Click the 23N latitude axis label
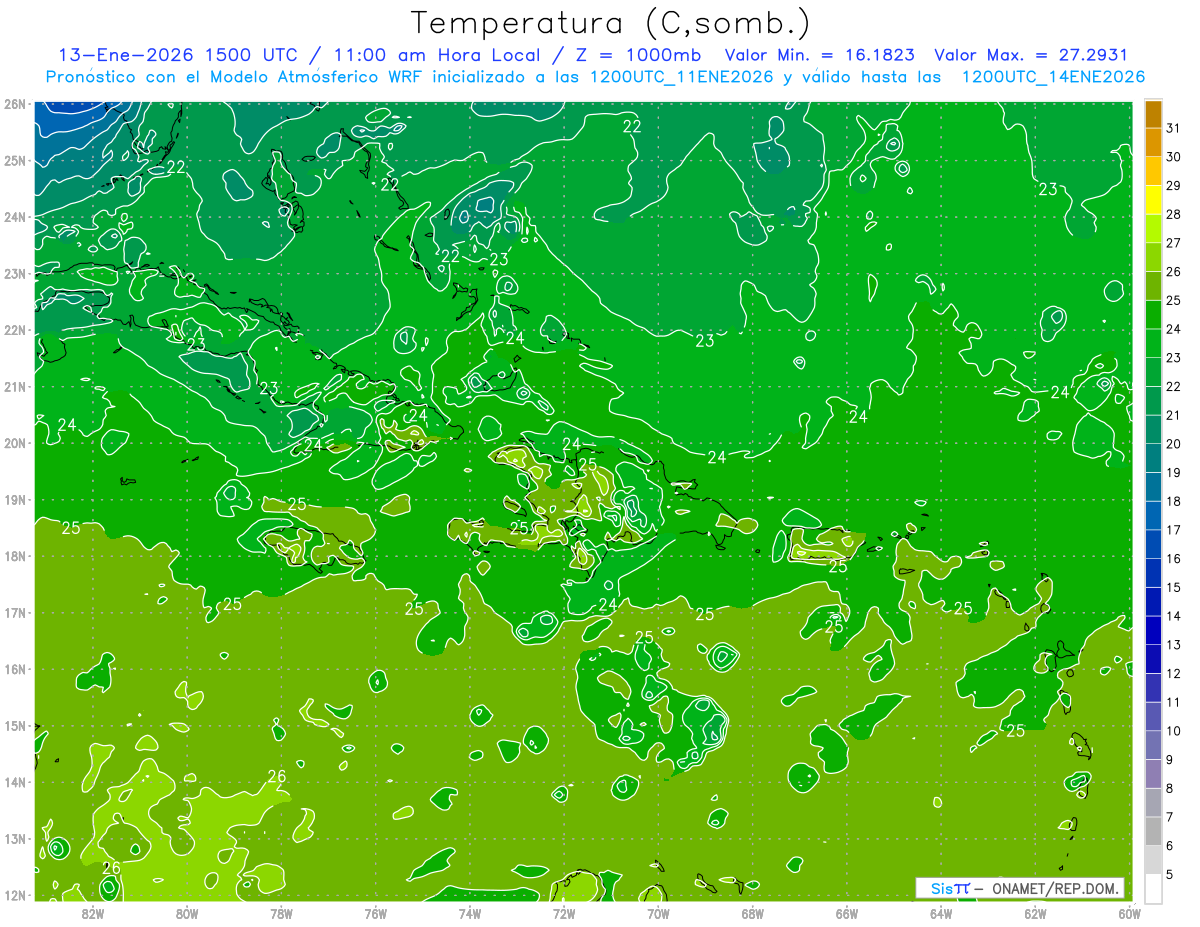This screenshot has height=927, width=1200. [x=14, y=273]
